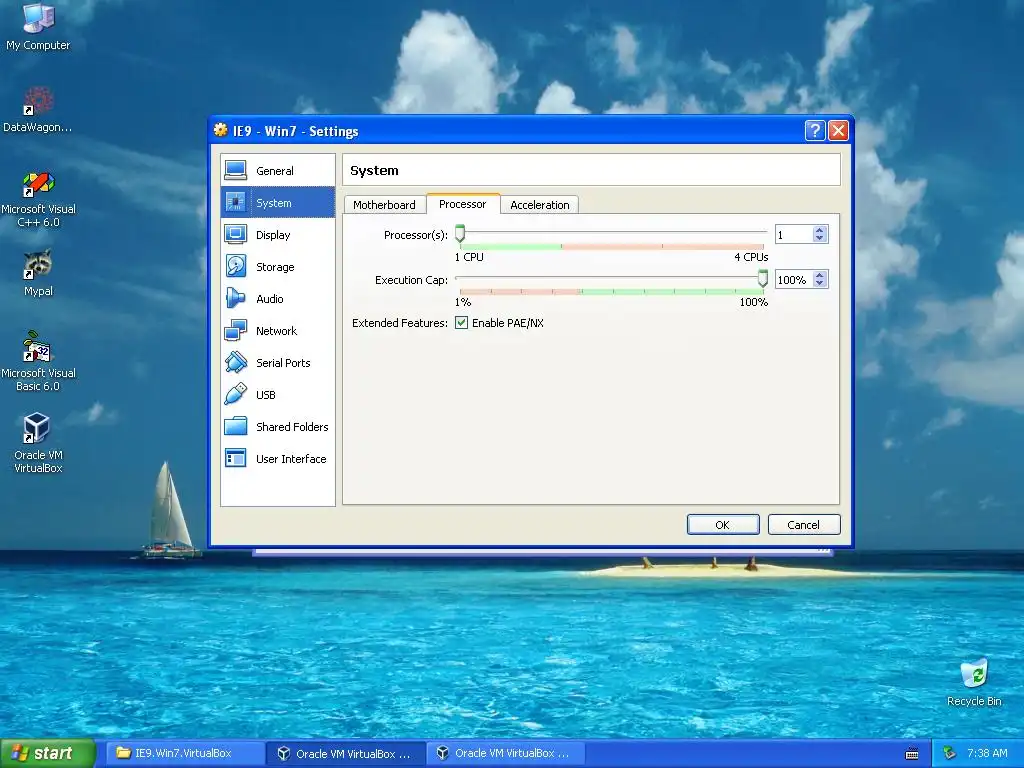Open the User Interface icon
Screen dimensions: 1024x768
pyautogui.click(x=235, y=458)
